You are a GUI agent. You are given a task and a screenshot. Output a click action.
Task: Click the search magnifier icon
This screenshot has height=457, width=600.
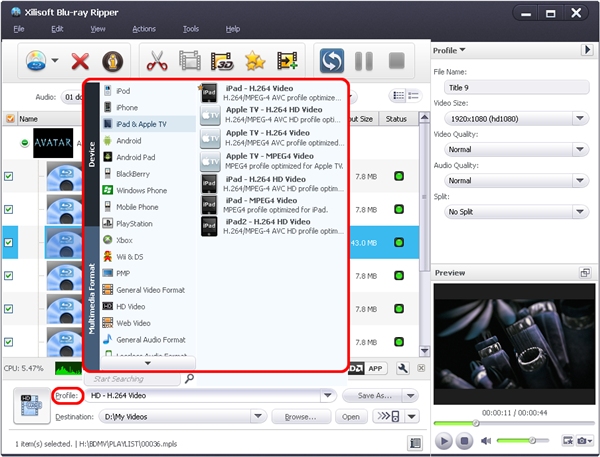point(189,379)
